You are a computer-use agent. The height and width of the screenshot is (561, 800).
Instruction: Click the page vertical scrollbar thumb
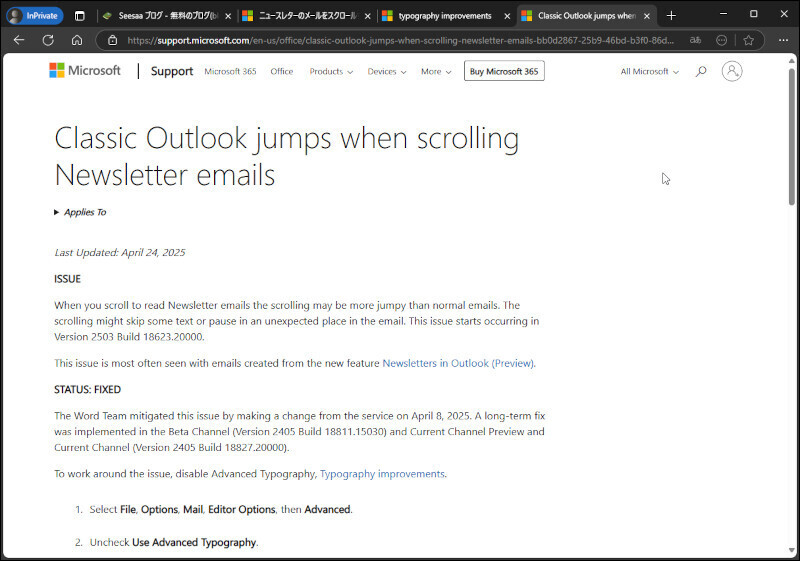click(x=792, y=136)
